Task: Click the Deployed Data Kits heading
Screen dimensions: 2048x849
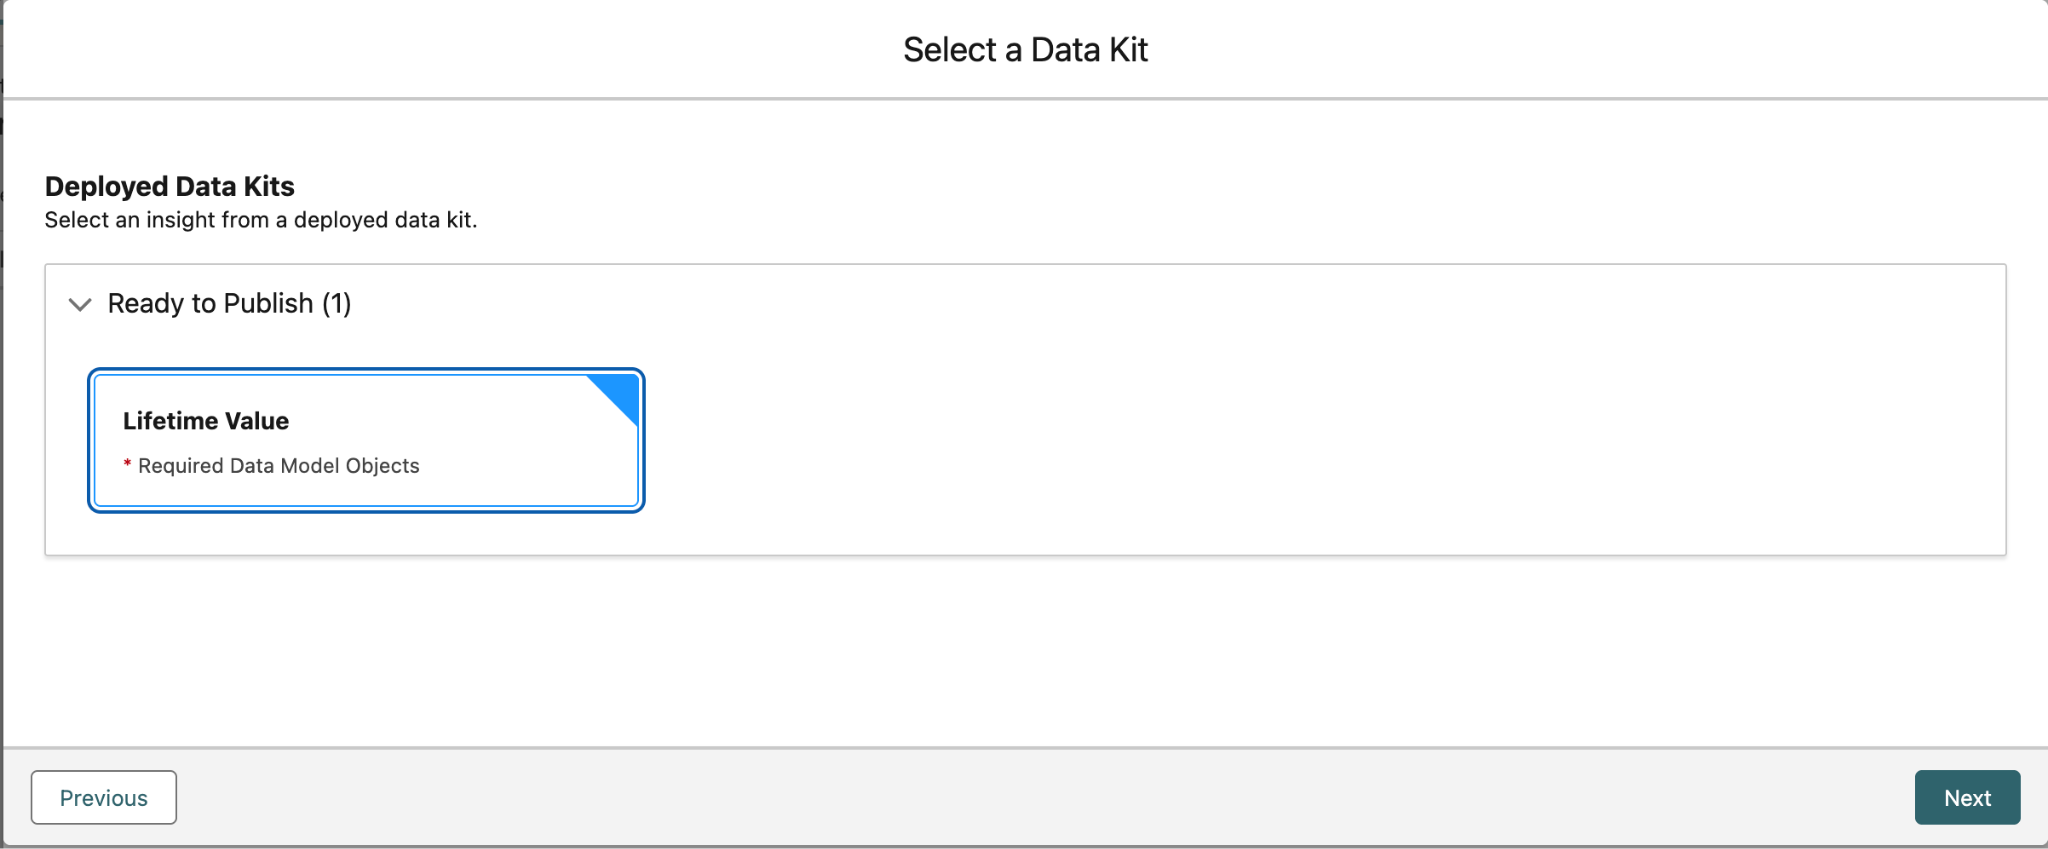Action: point(170,187)
